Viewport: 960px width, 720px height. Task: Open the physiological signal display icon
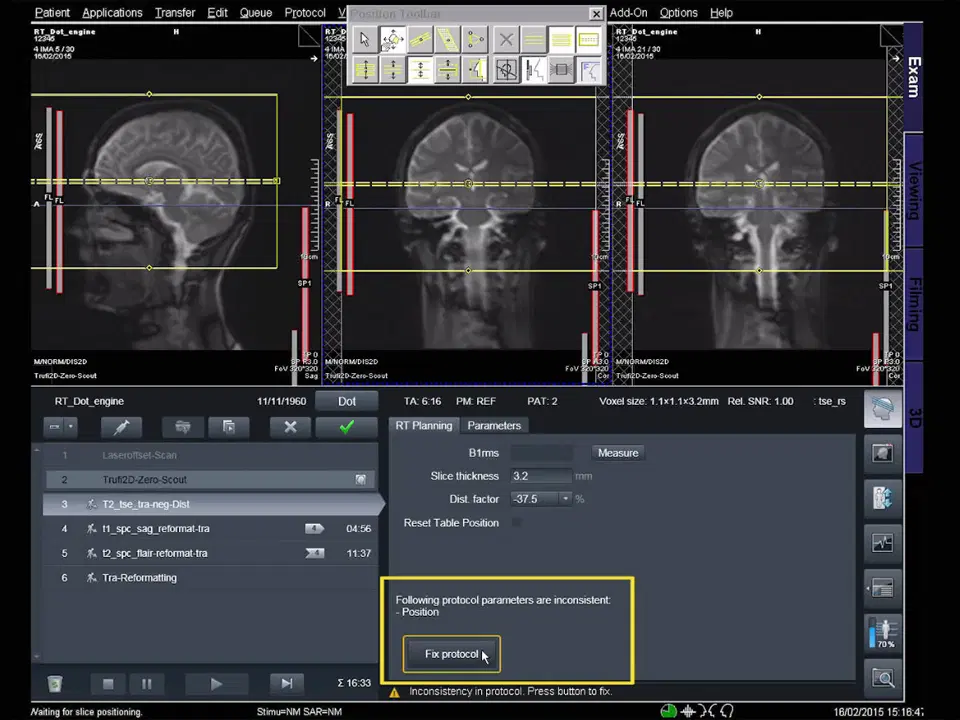882,543
